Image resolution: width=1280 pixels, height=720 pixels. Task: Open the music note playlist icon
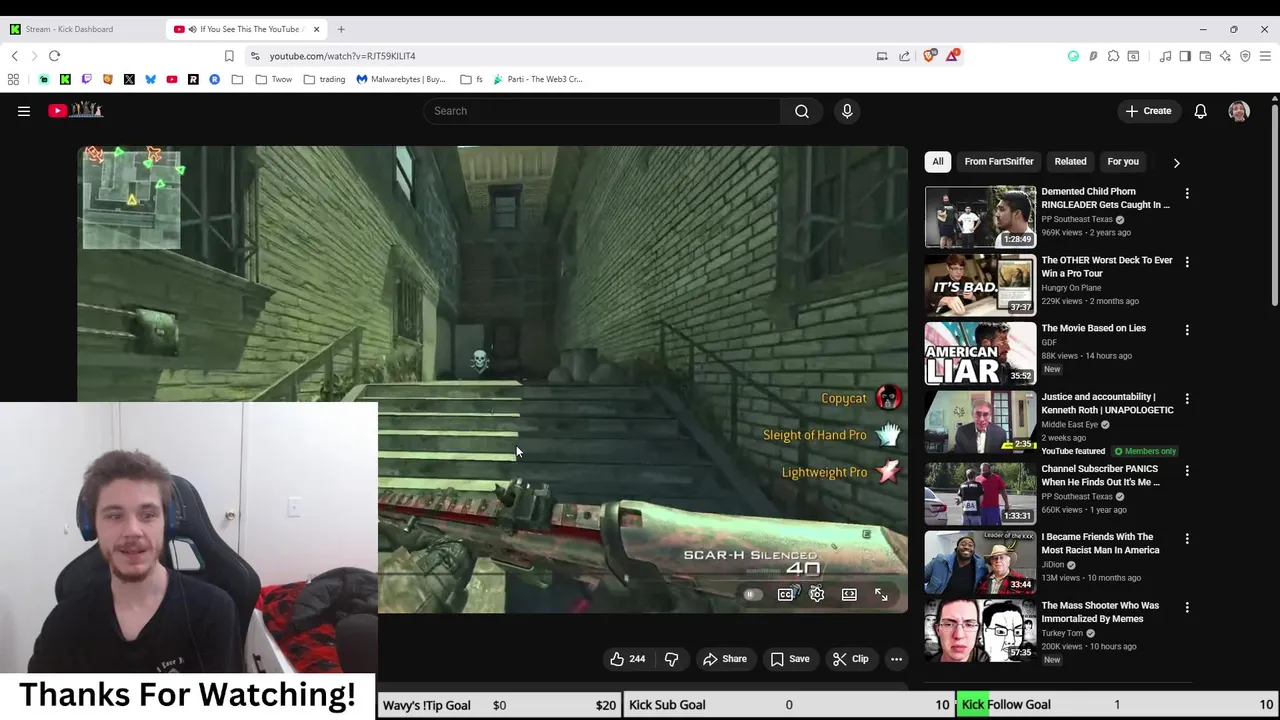click(x=1165, y=56)
